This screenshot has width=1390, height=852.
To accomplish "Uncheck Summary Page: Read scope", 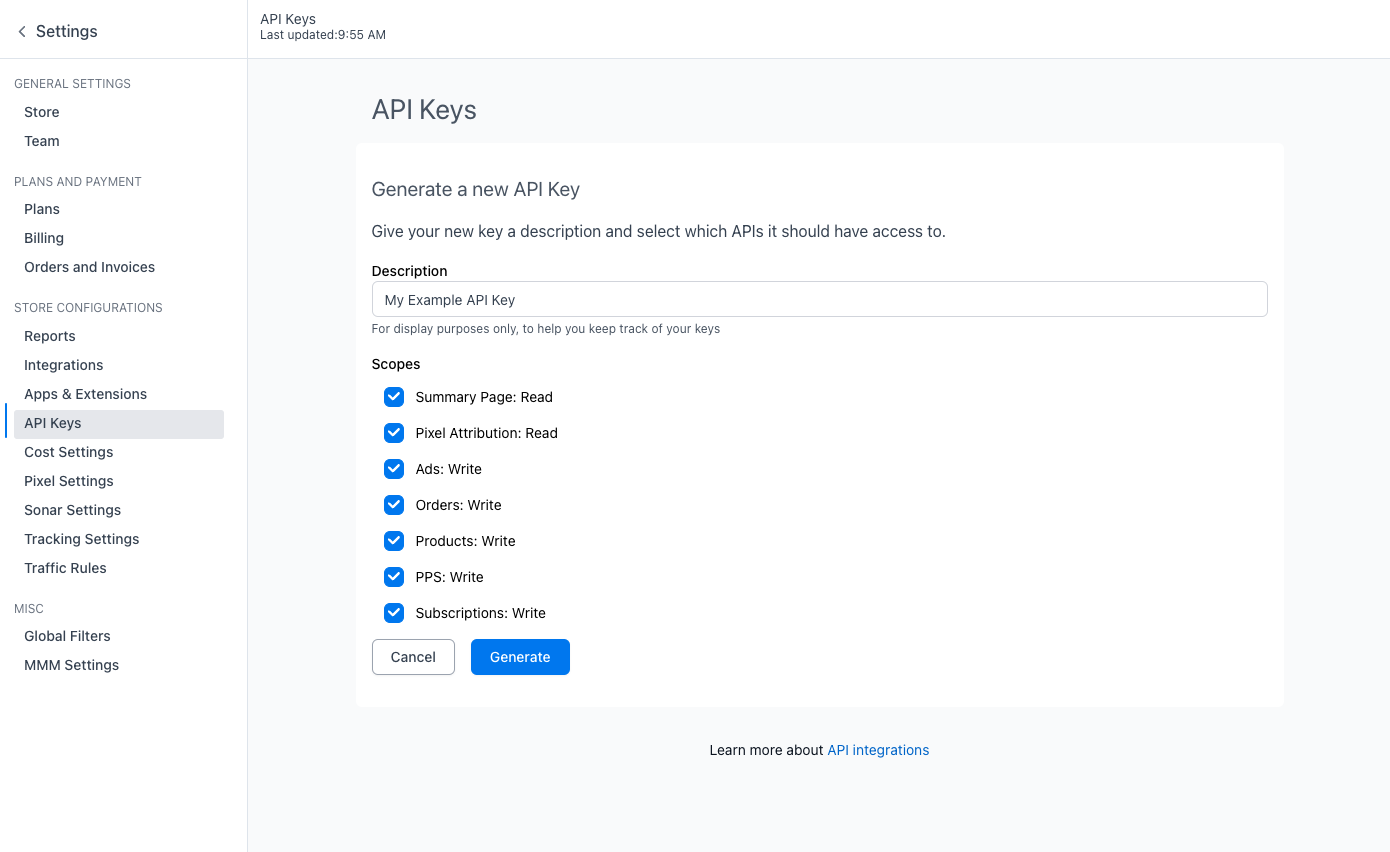I will pos(394,397).
